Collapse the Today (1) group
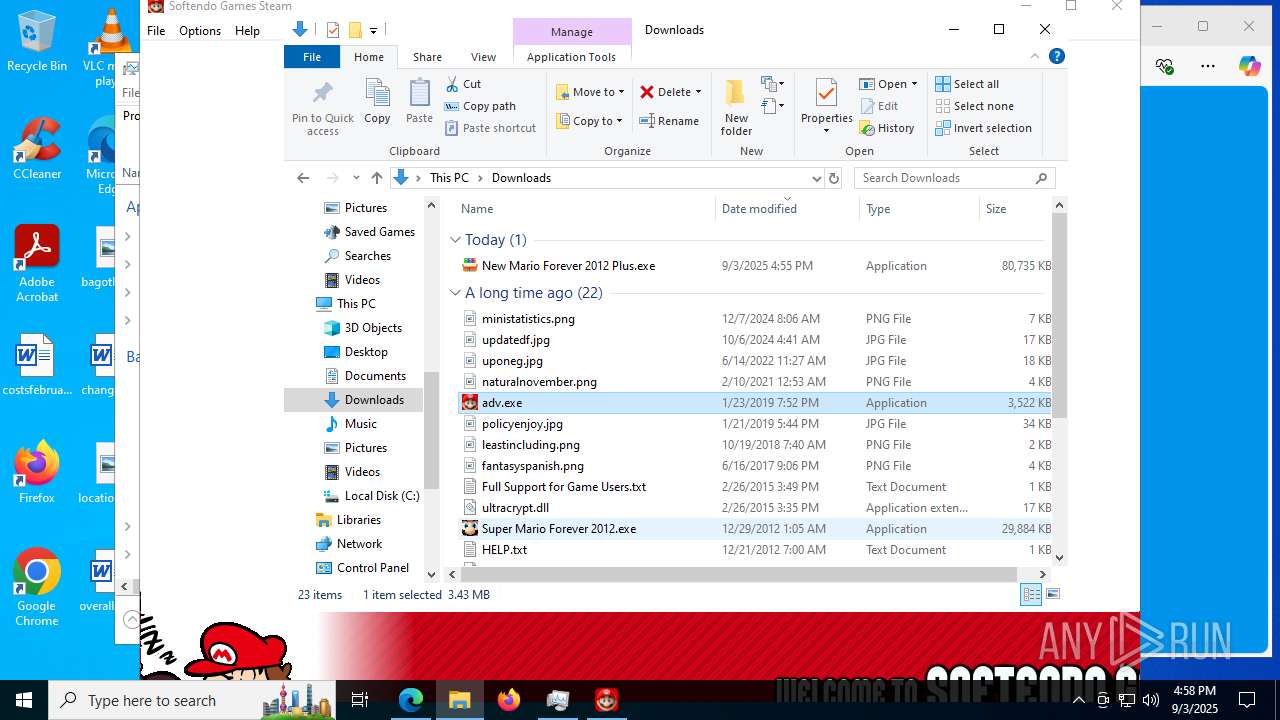The width and height of the screenshot is (1280, 720). (x=455, y=240)
